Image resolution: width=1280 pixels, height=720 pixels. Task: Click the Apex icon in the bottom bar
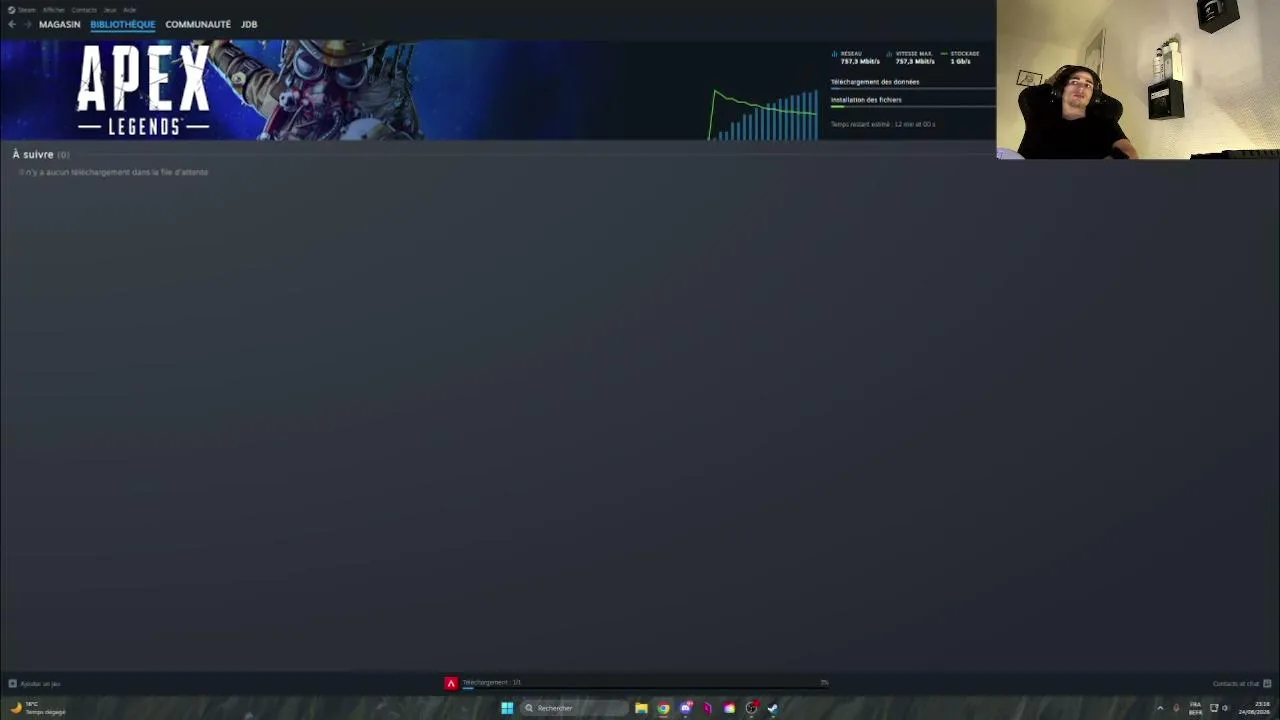(x=451, y=683)
